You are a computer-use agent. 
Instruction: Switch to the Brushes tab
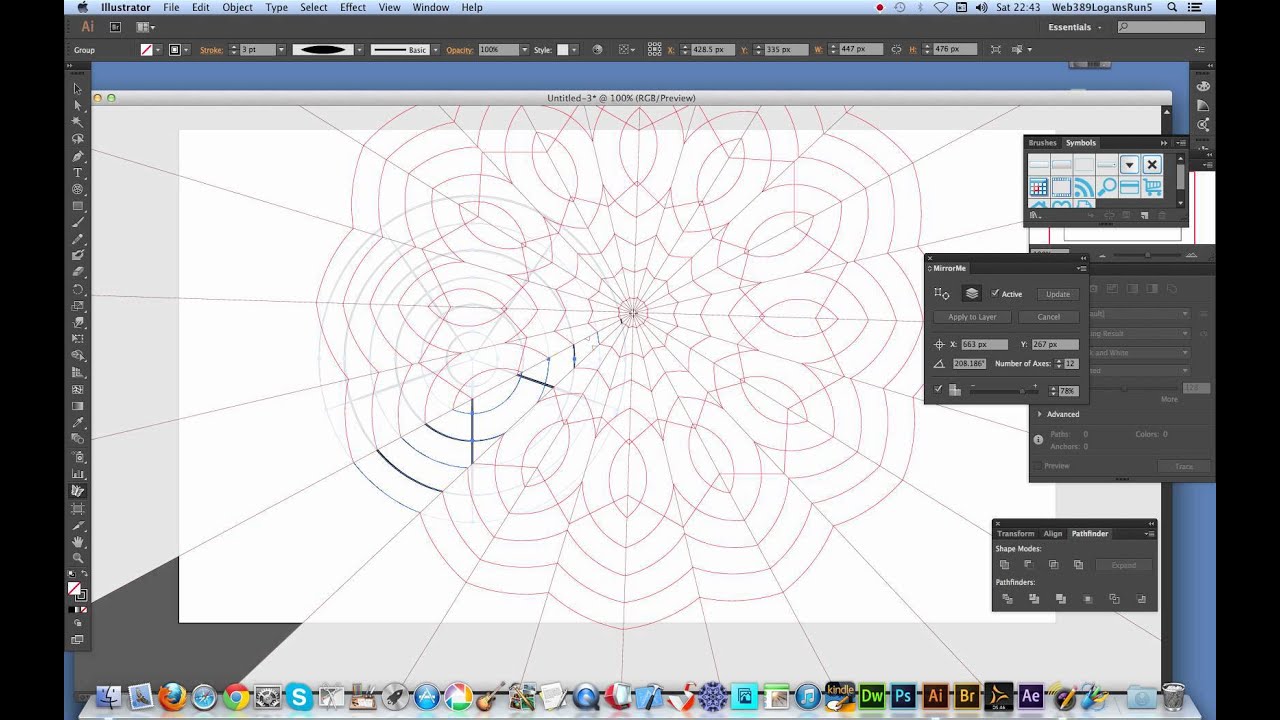(1042, 143)
